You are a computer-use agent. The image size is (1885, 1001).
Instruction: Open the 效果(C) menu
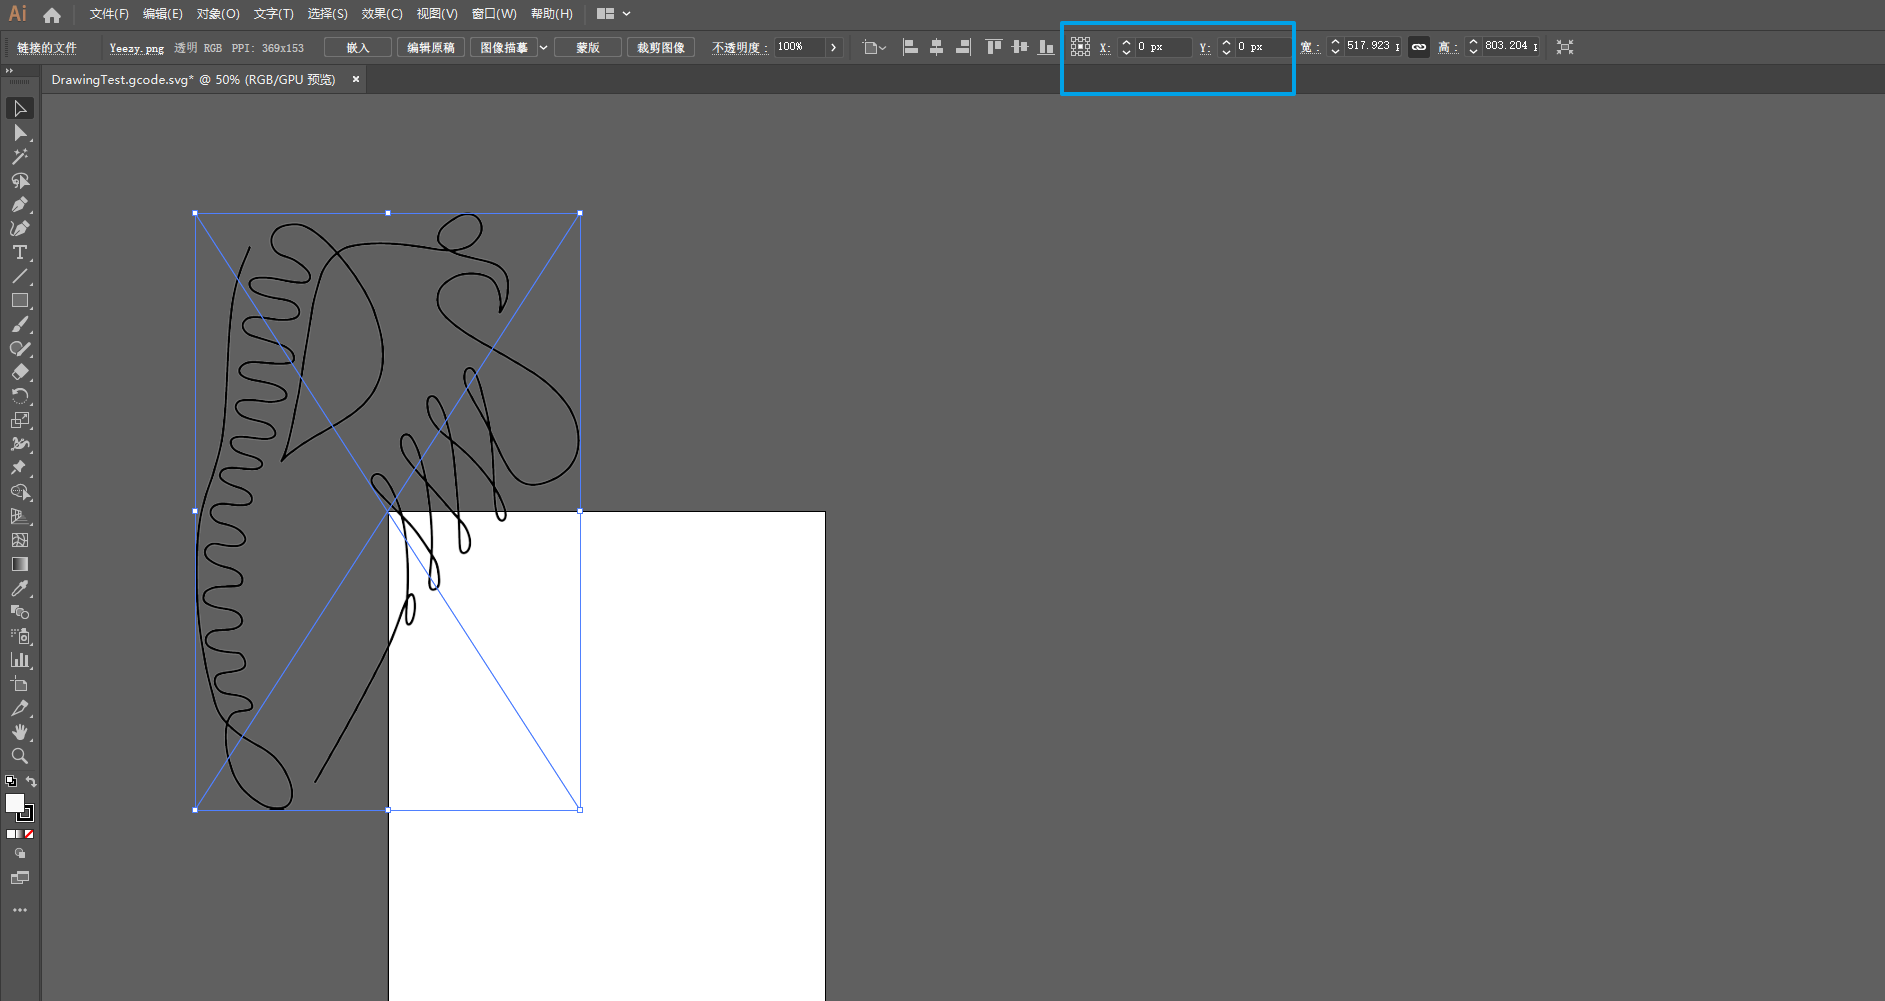pos(382,14)
